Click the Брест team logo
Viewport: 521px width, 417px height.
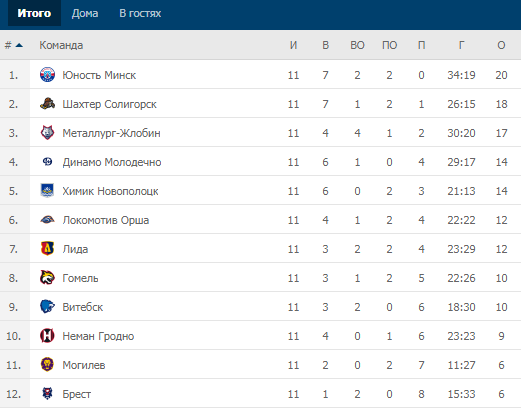[47, 394]
